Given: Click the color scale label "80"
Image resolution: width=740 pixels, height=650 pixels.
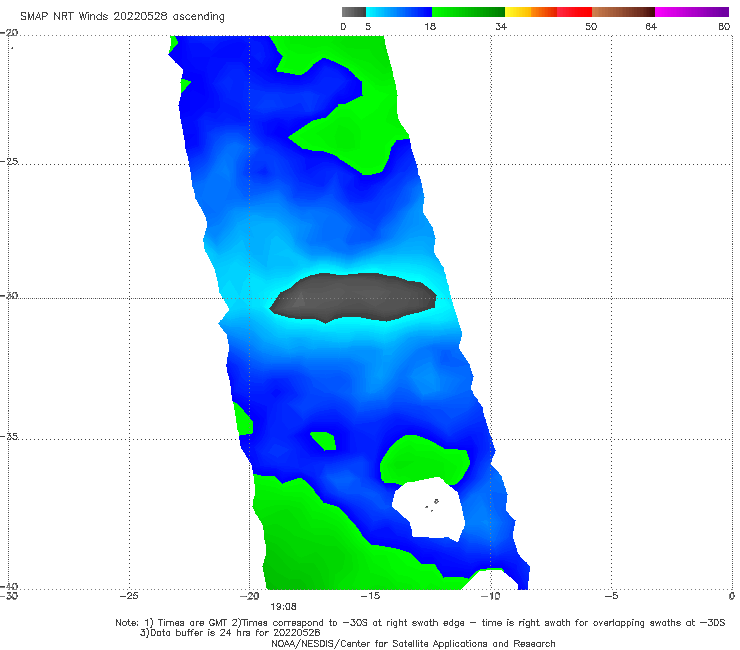Looking at the screenshot, I should (x=724, y=26).
